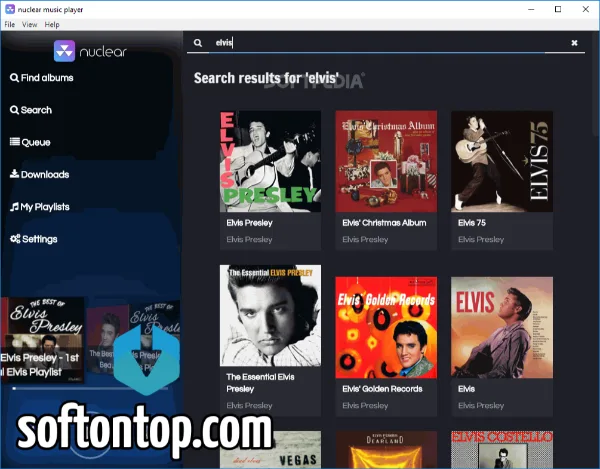Click the search field containing 'elvis'

pos(388,43)
